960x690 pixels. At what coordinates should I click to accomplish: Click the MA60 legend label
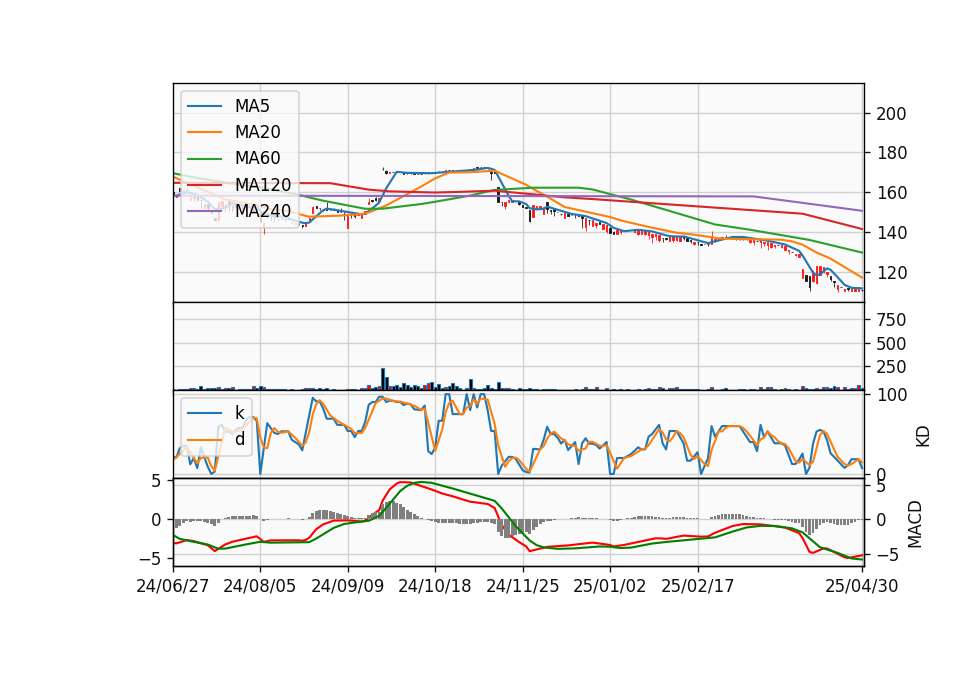click(258, 159)
